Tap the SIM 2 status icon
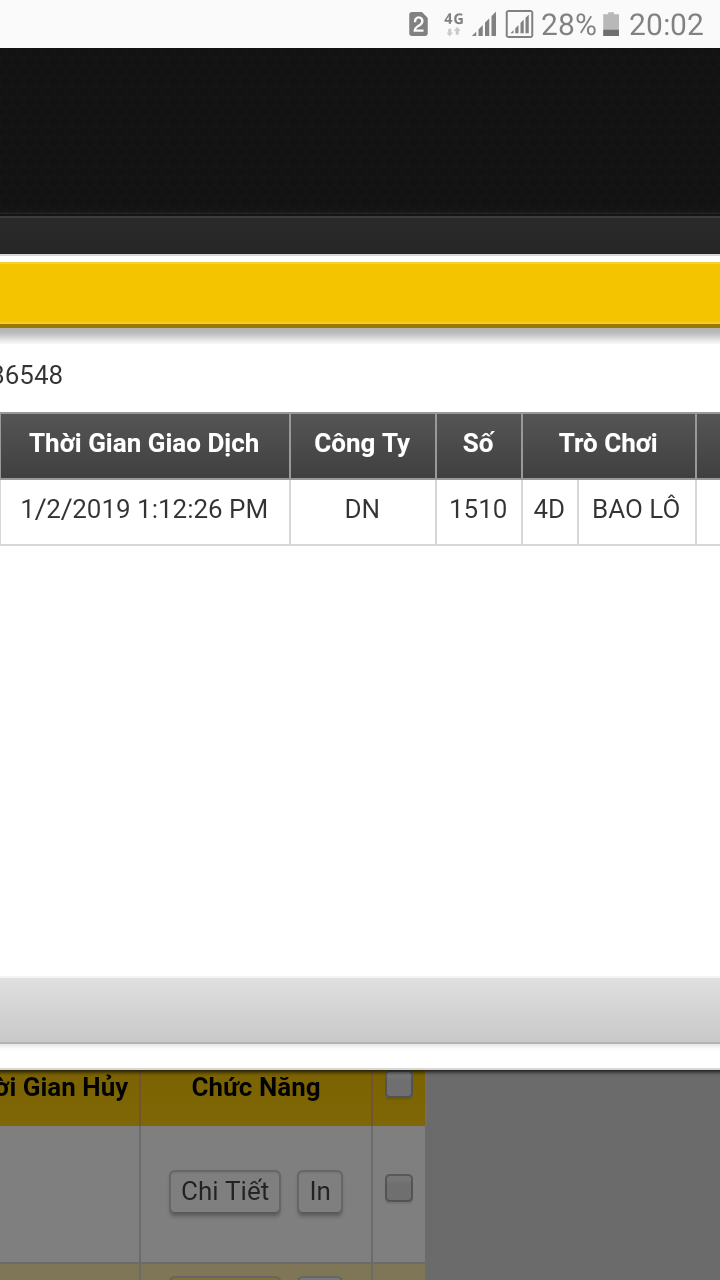 pos(419,24)
